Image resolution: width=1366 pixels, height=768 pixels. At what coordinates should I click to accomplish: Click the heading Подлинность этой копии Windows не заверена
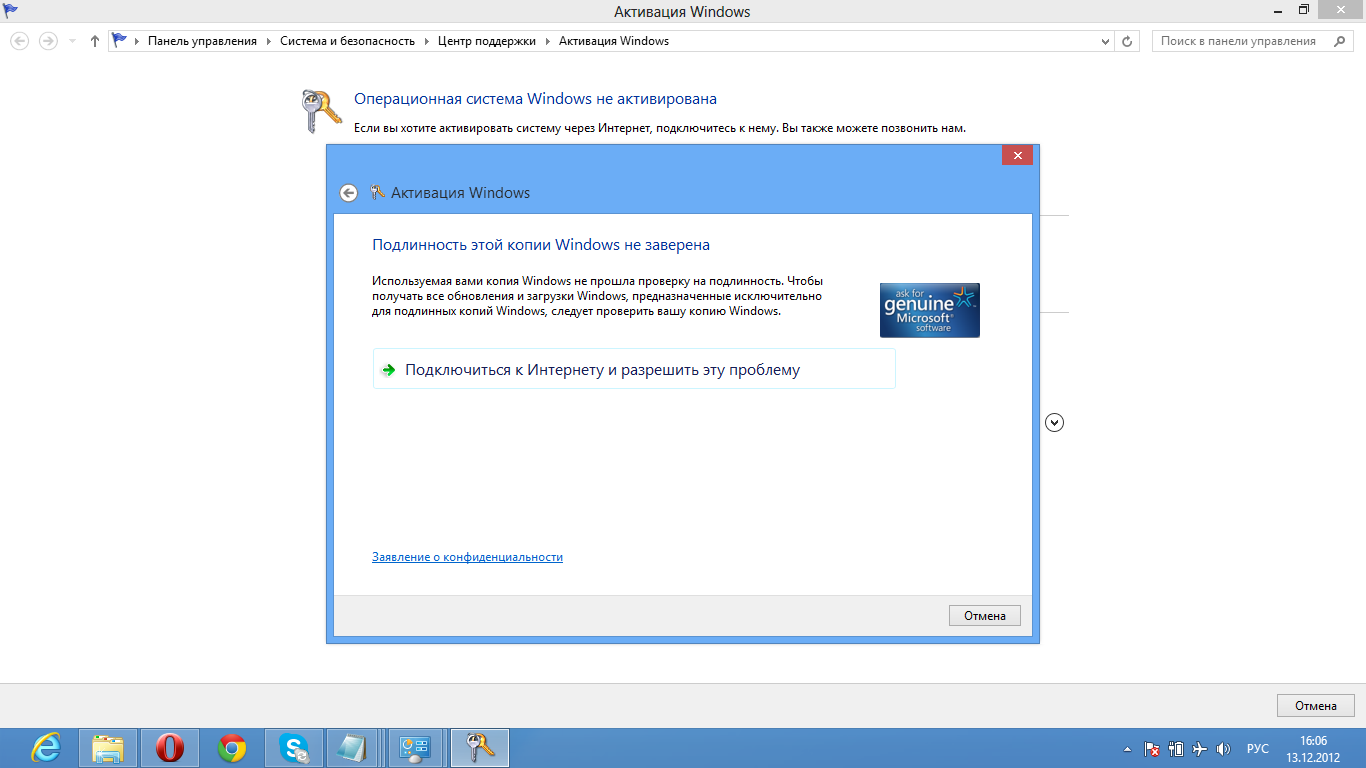(541, 244)
